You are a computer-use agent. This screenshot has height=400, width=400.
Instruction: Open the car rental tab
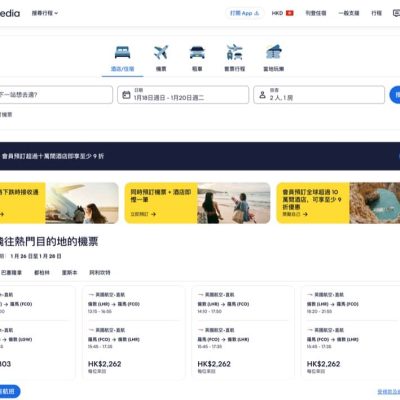pos(197,59)
